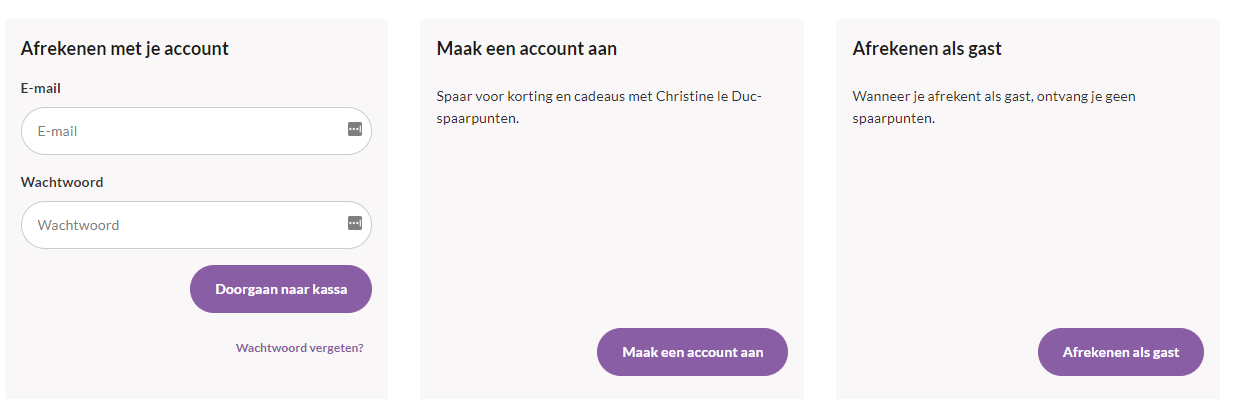Open the password manager icon in Wachtwoord field
1234x411 pixels.
point(354,223)
